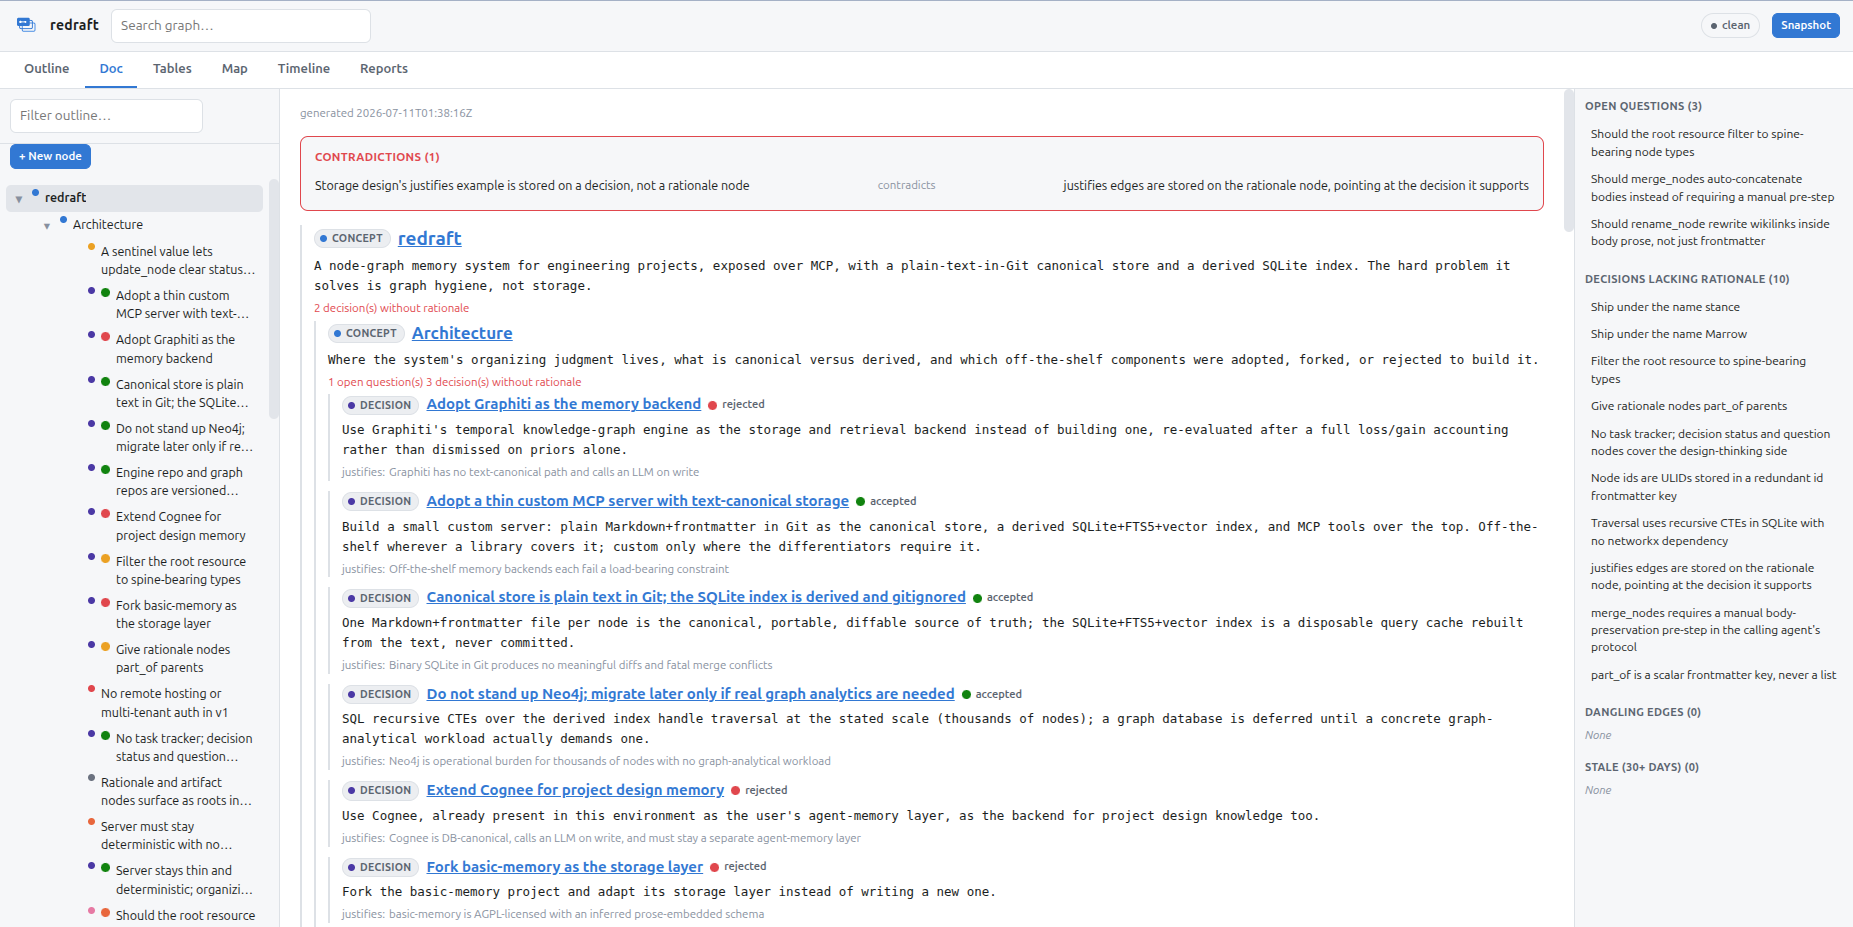The height and width of the screenshot is (927, 1853).
Task: Switch to the Tables tab
Action: pyautogui.click(x=172, y=69)
